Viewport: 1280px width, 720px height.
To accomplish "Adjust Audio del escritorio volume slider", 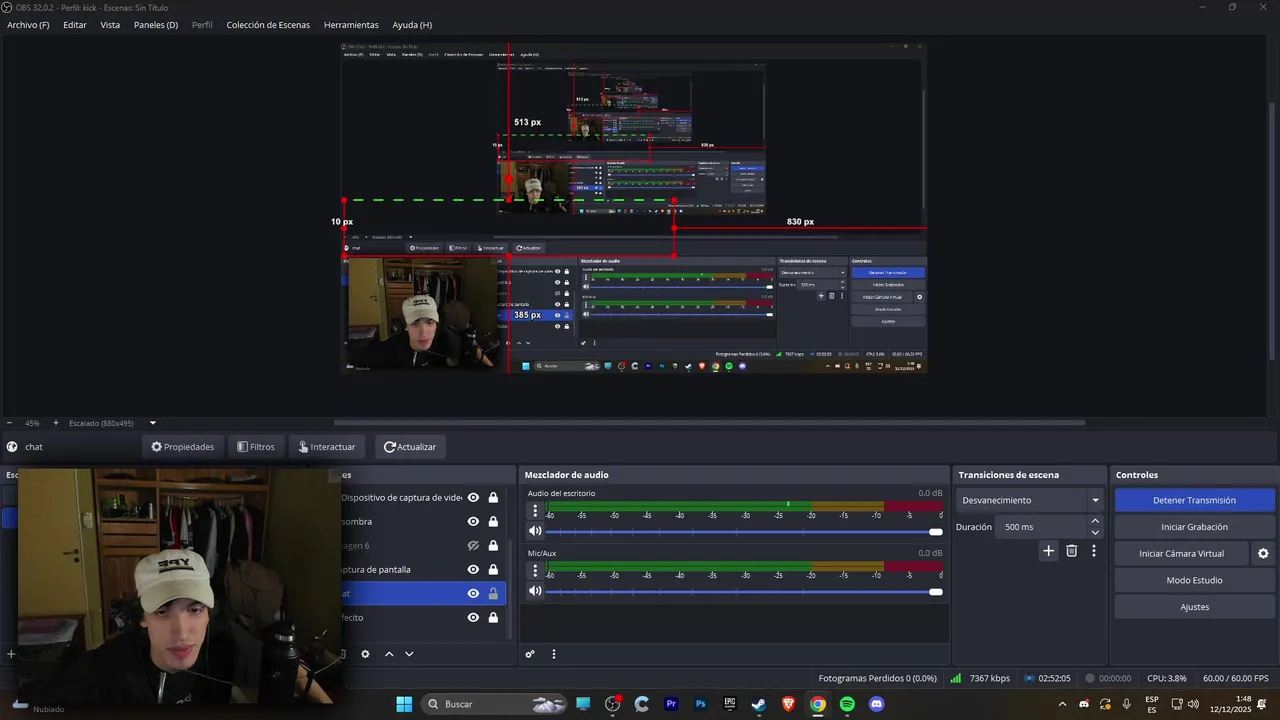I will click(x=744, y=531).
